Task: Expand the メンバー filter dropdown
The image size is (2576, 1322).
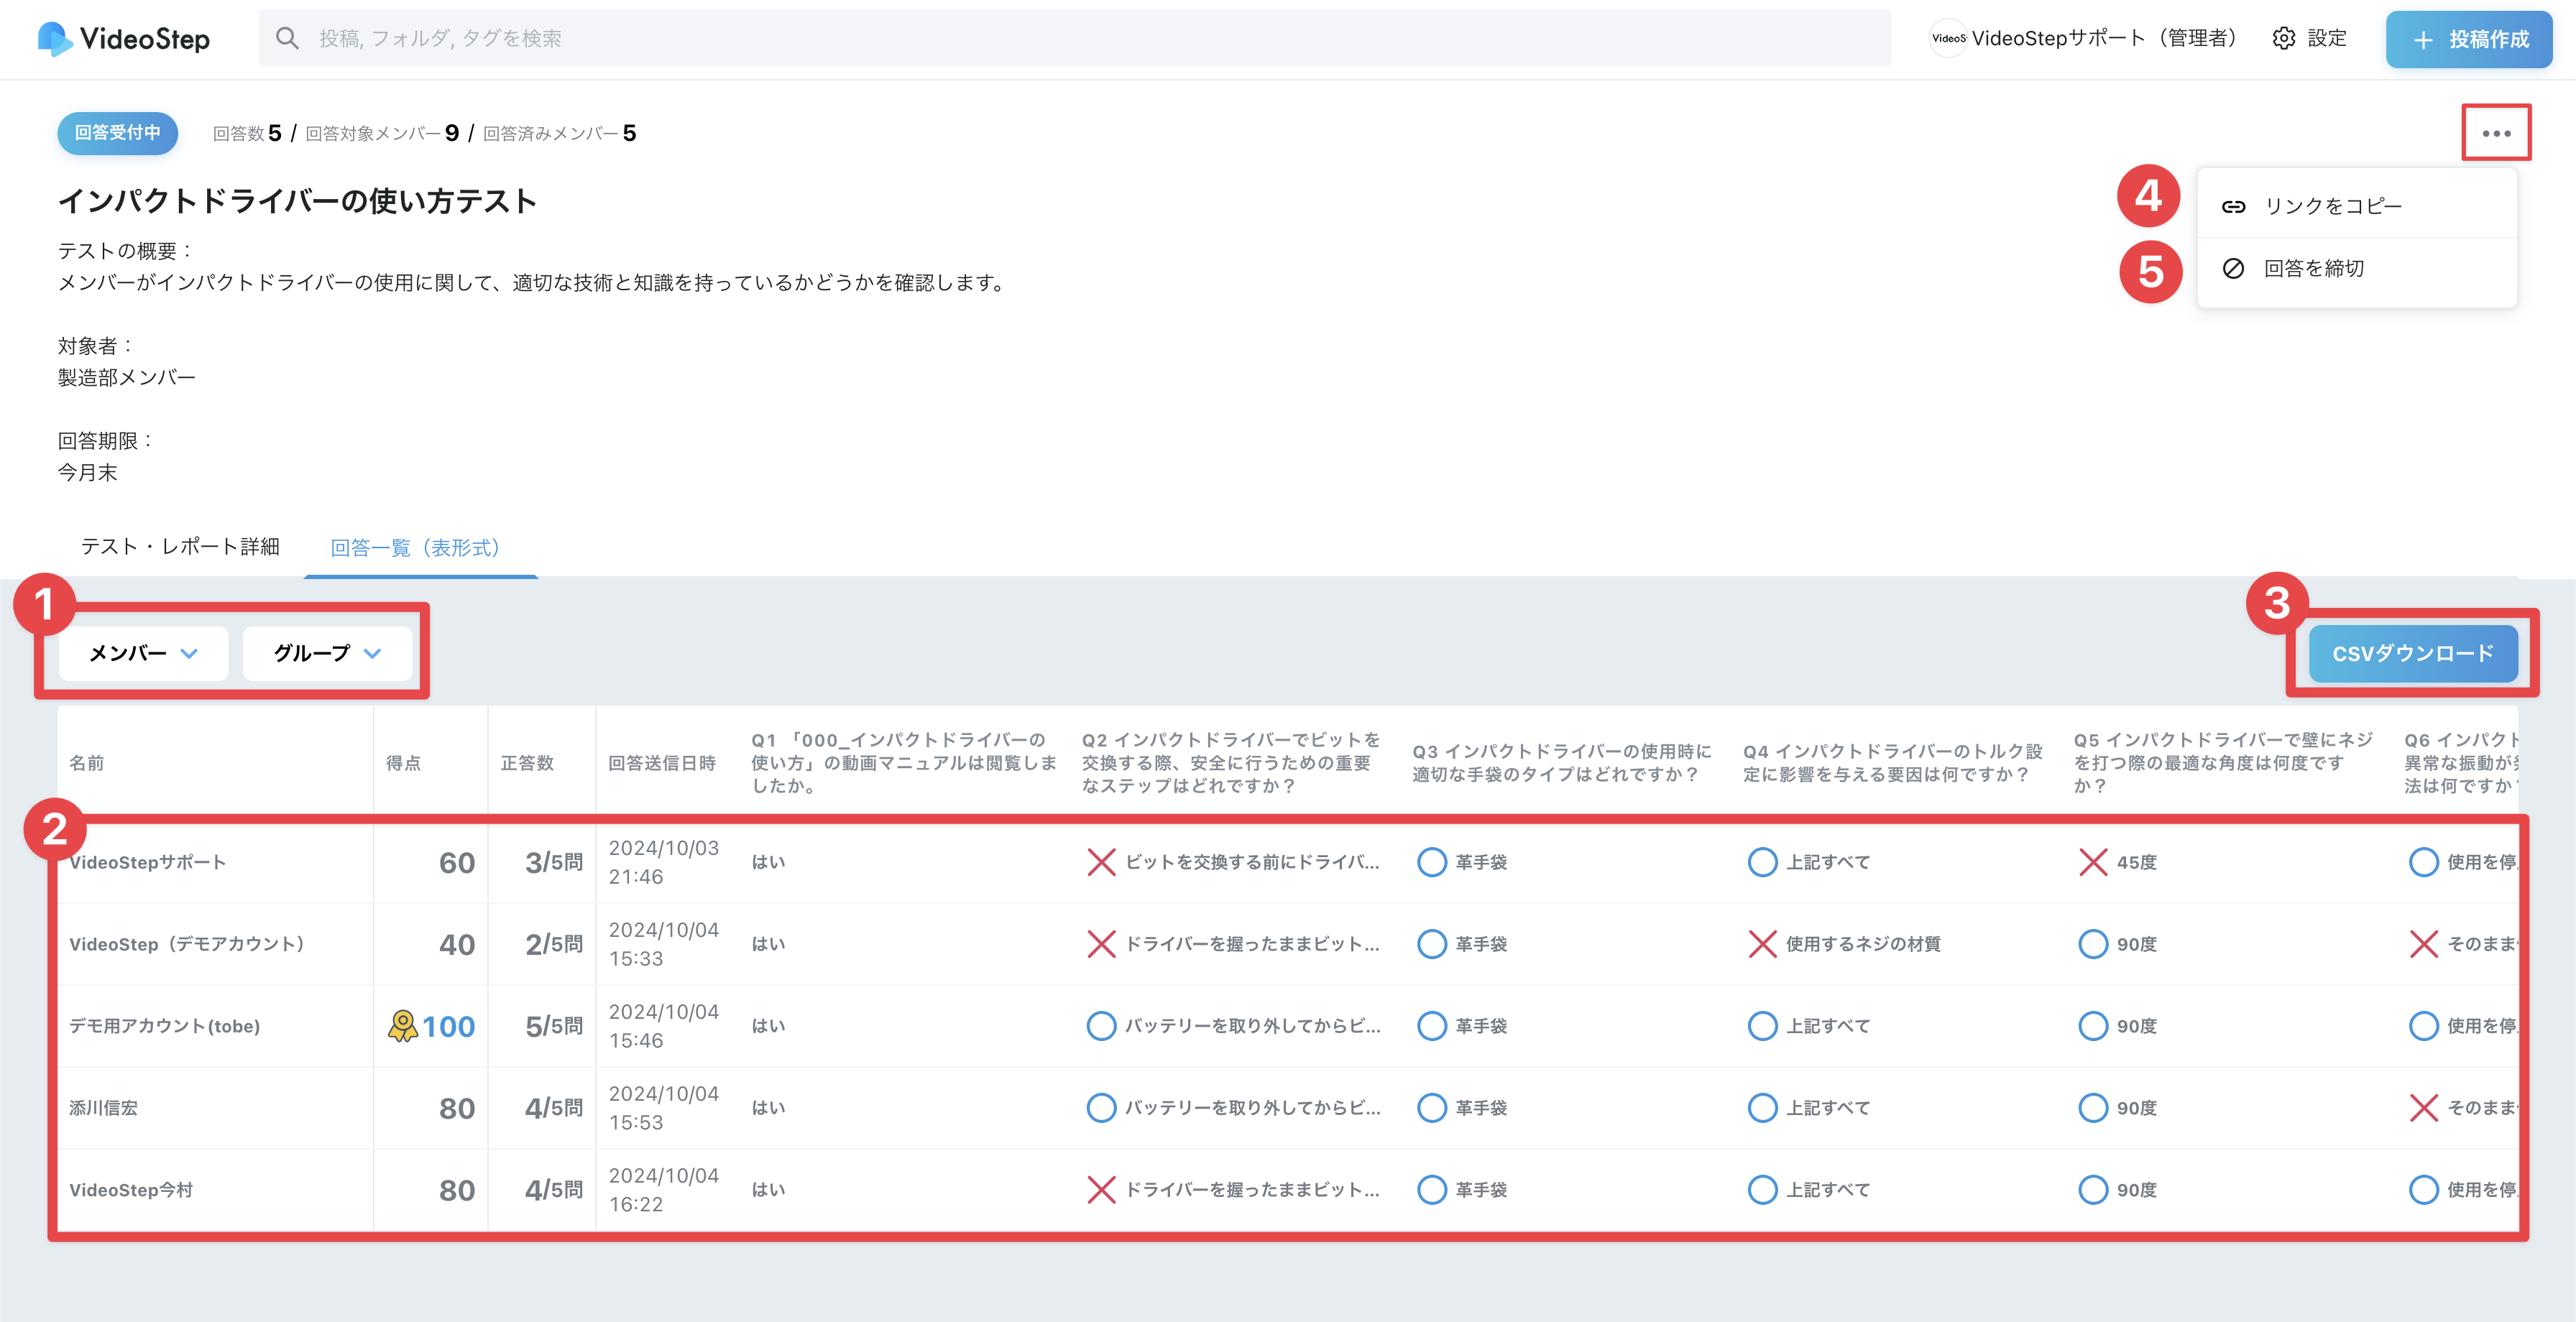Action: point(143,654)
